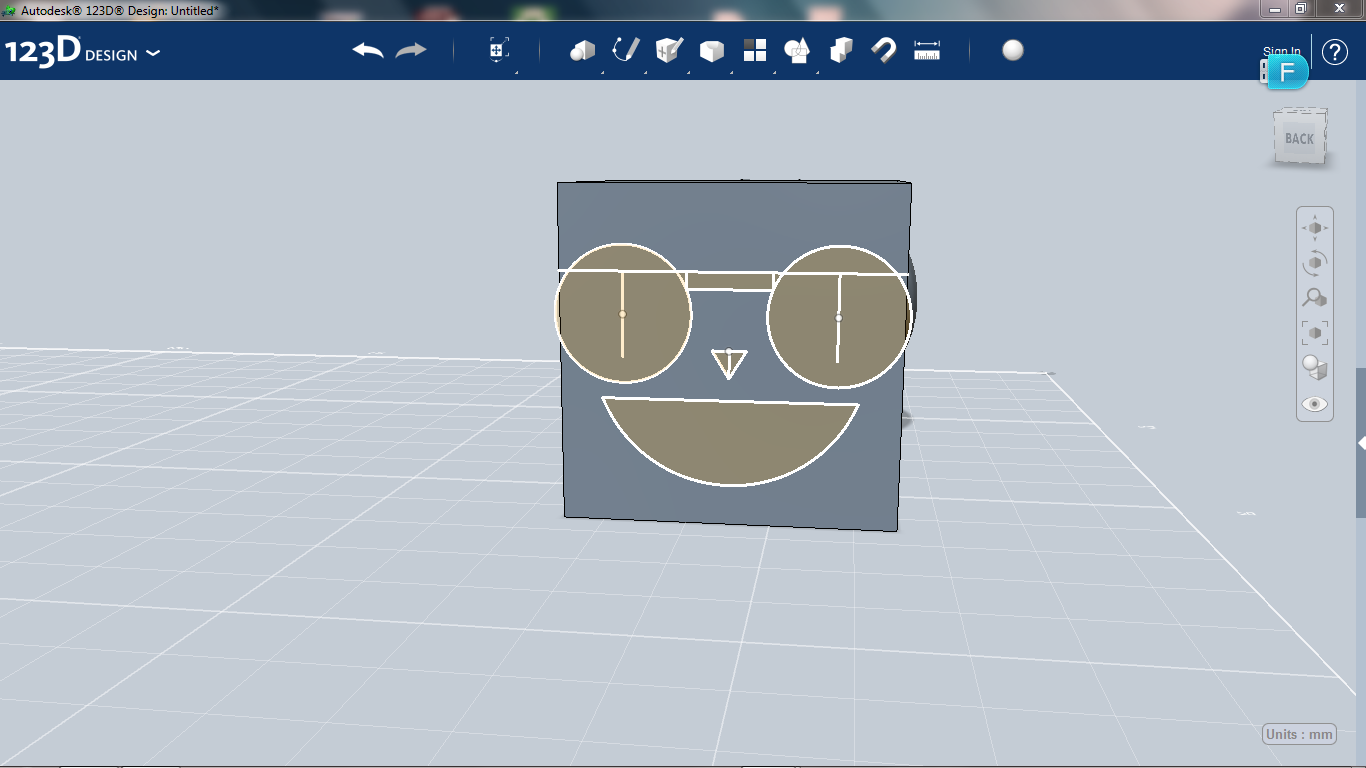Click the cyan F badge icon
1366x768 pixels.
(1288, 72)
